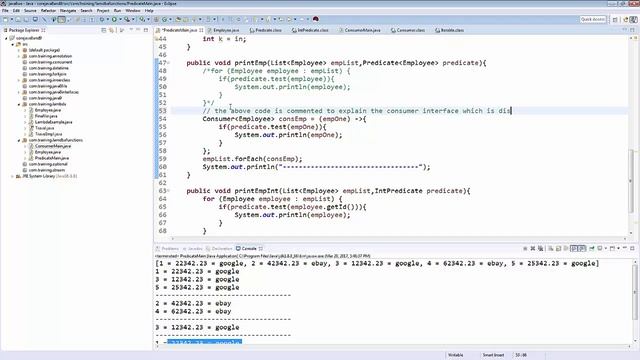Click Link with Editor icon in Package Explorer
Image resolution: width=640 pixels, height=360 pixels.
pos(111,30)
